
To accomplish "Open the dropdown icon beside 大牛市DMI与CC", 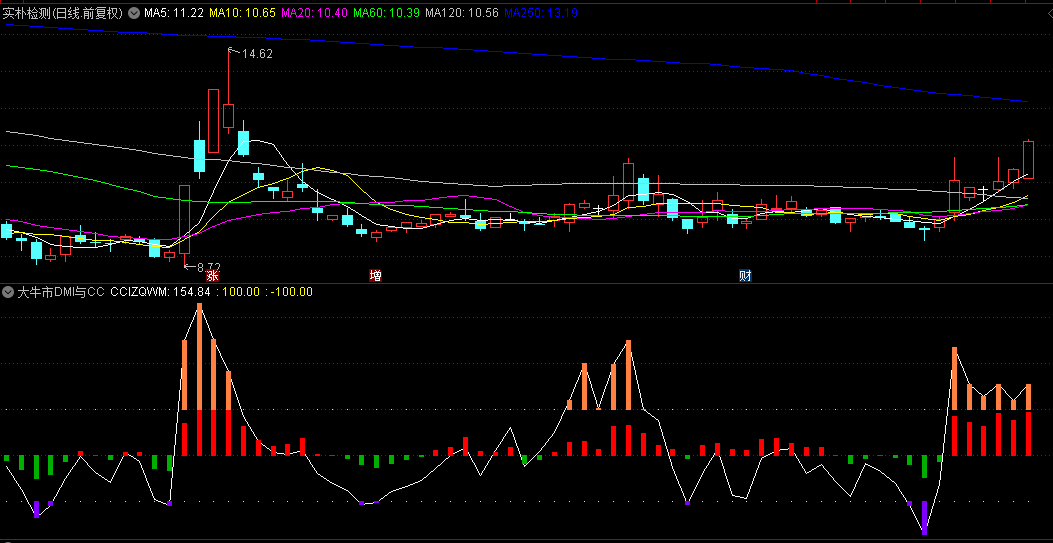I will click(x=8, y=292).
